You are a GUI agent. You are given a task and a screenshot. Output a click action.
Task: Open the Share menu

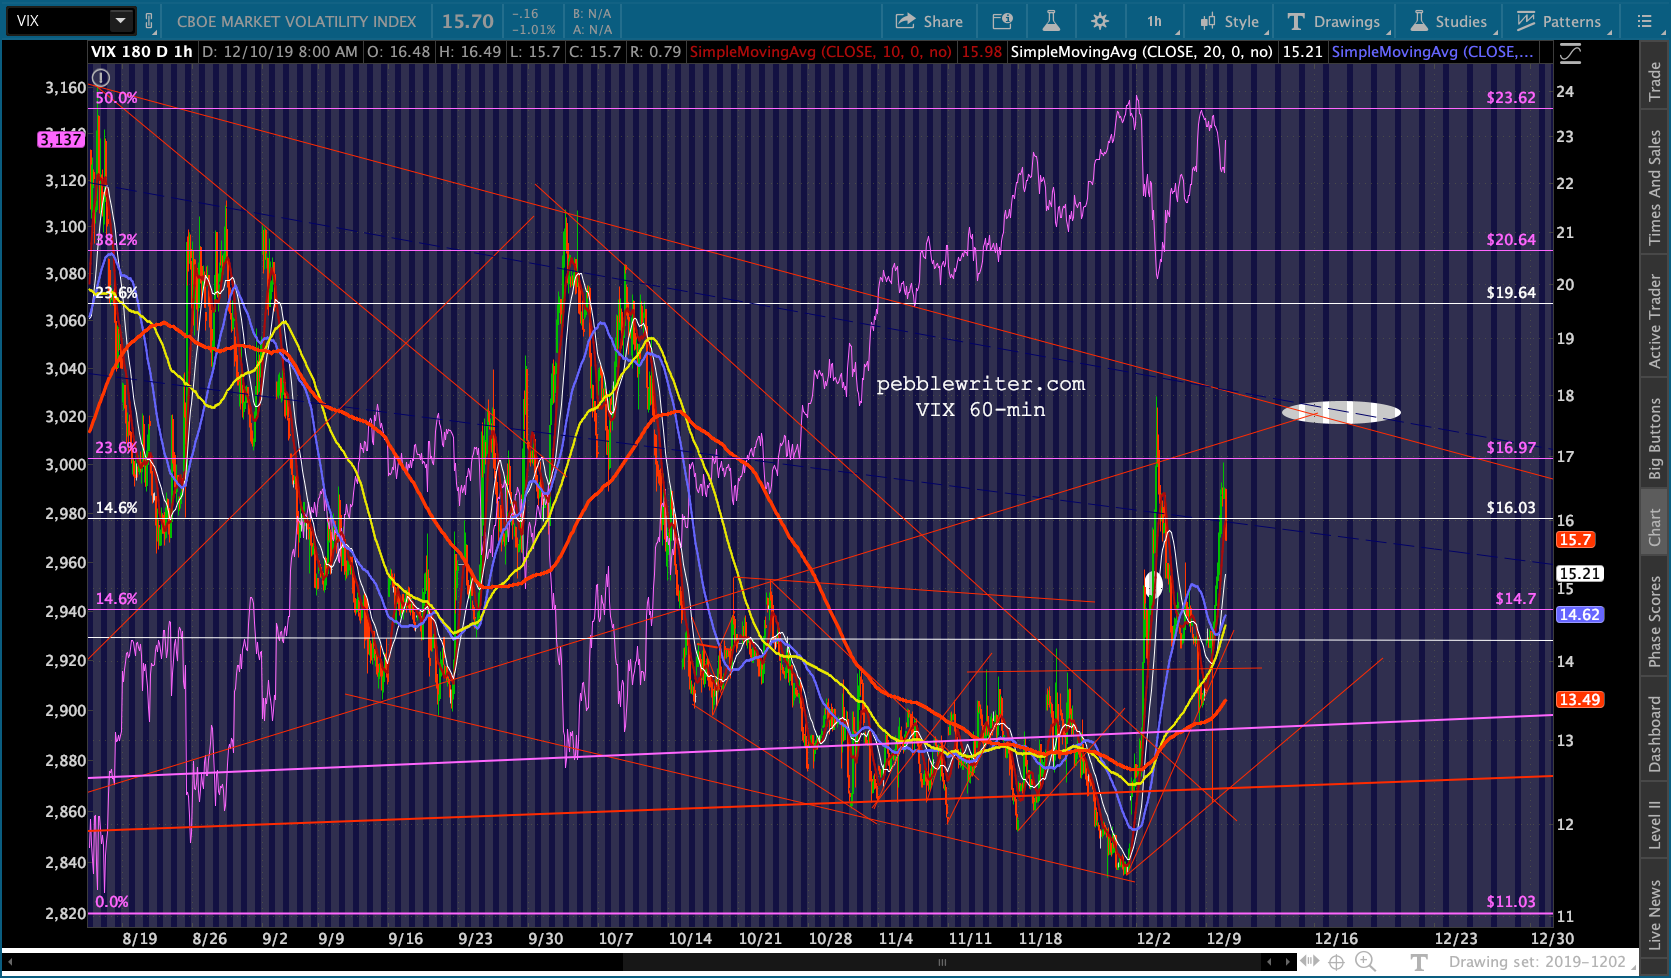pos(929,21)
